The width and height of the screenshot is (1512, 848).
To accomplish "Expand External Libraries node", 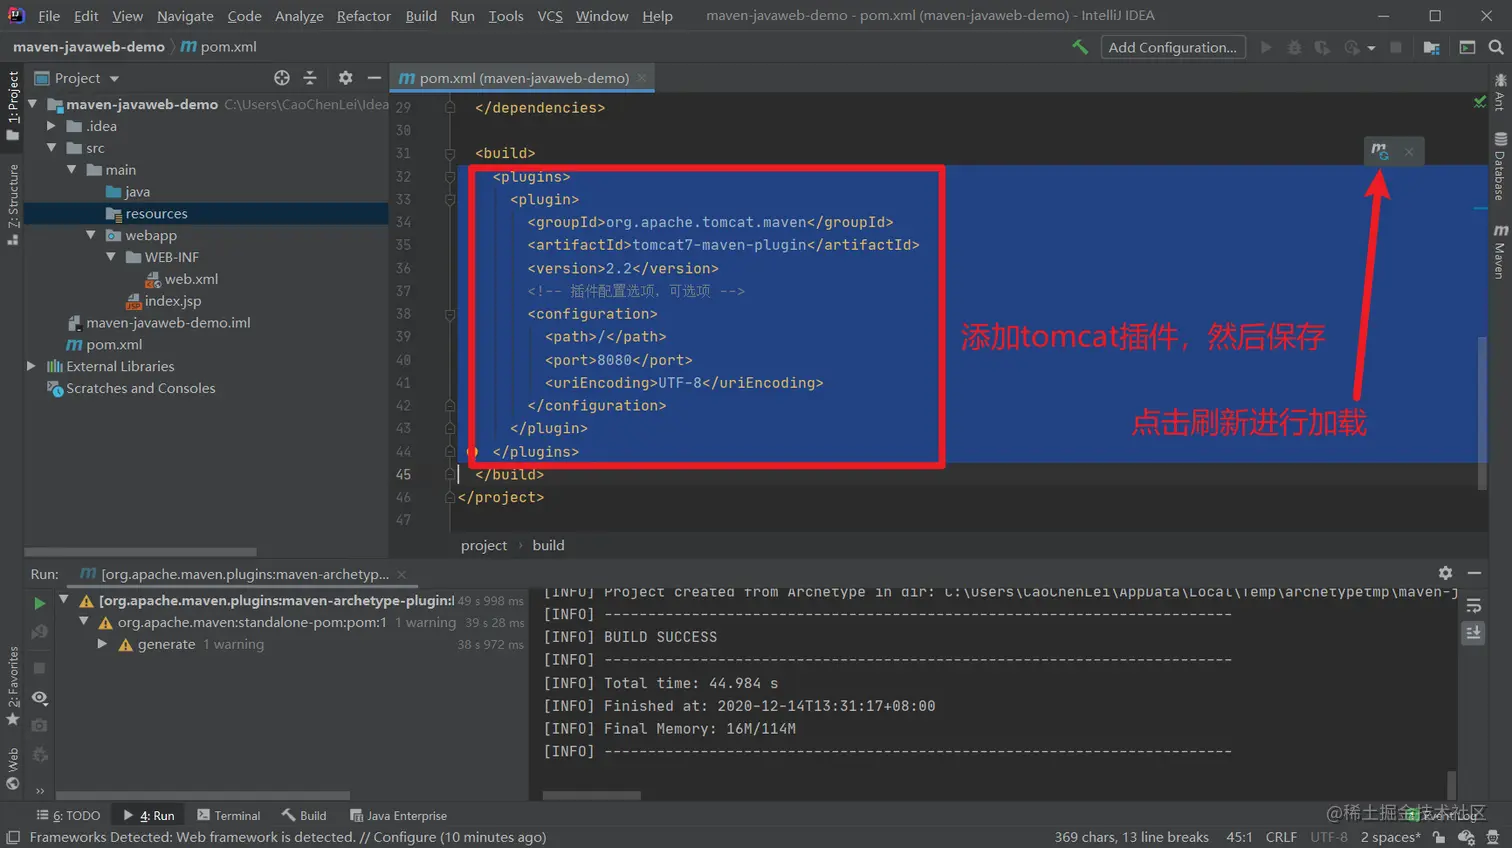I will pos(32,366).
